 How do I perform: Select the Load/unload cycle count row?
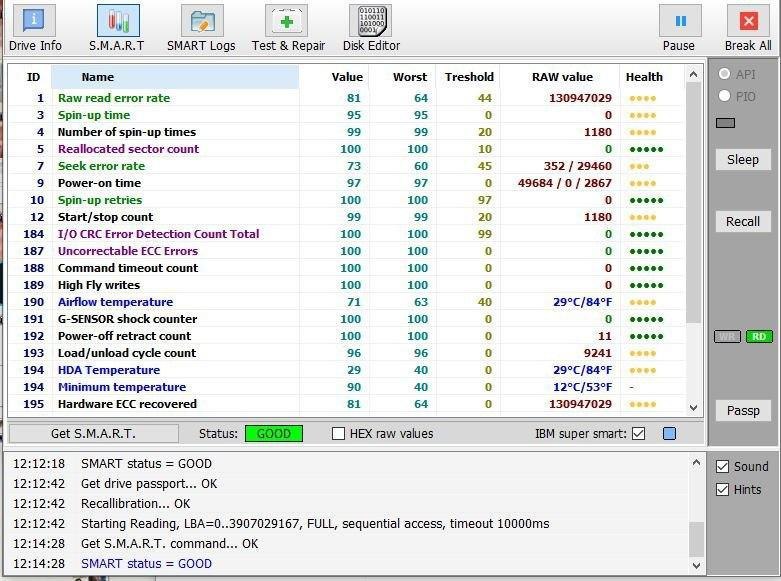pyautogui.click(x=346, y=353)
